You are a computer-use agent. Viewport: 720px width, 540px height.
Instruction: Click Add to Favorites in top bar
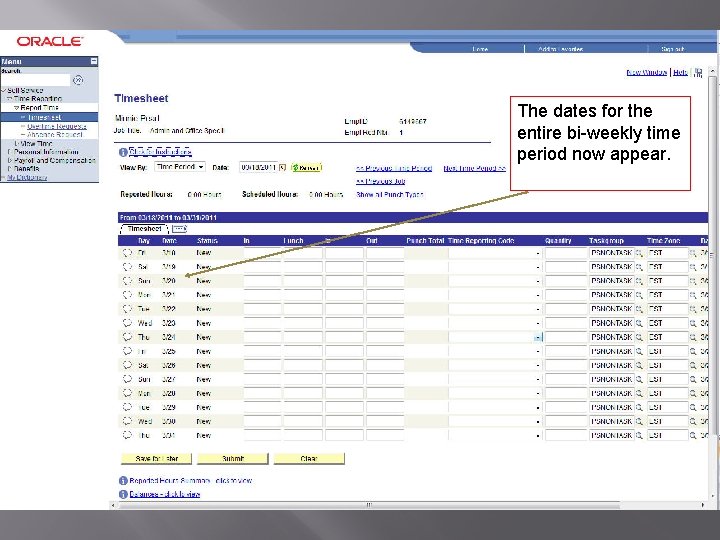(x=561, y=49)
